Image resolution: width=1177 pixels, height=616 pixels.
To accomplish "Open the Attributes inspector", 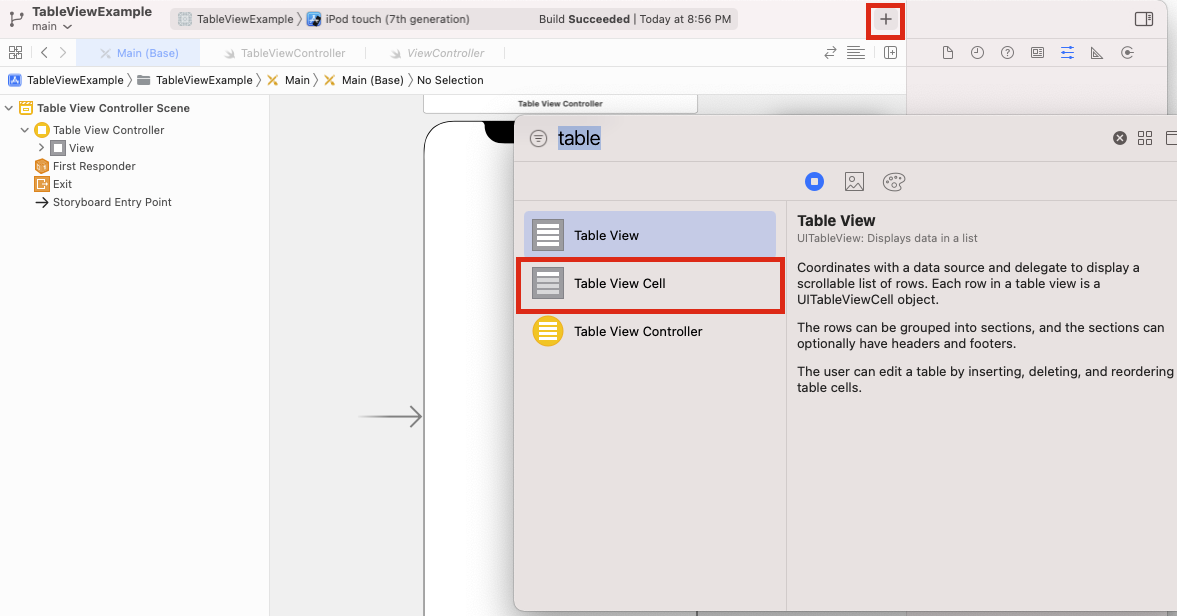I will click(1067, 53).
